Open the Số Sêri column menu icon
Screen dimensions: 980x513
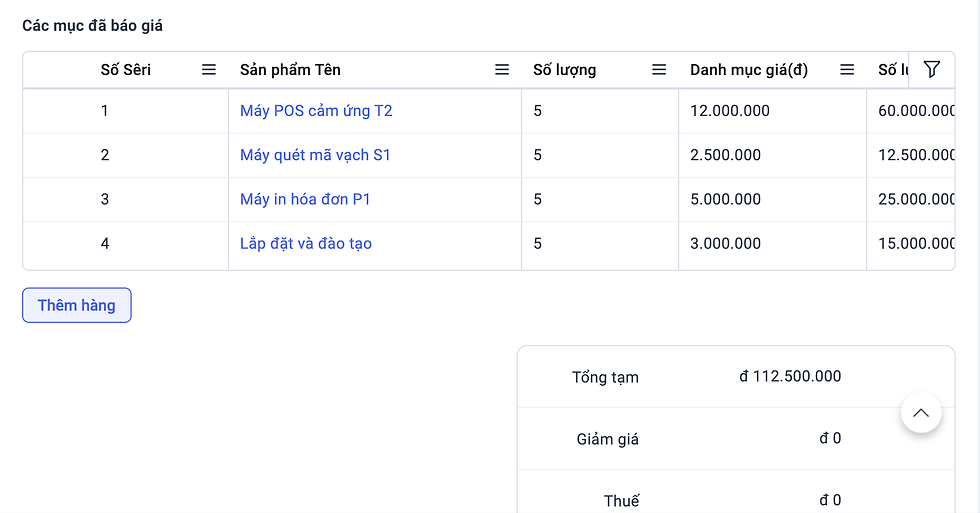tap(209, 69)
